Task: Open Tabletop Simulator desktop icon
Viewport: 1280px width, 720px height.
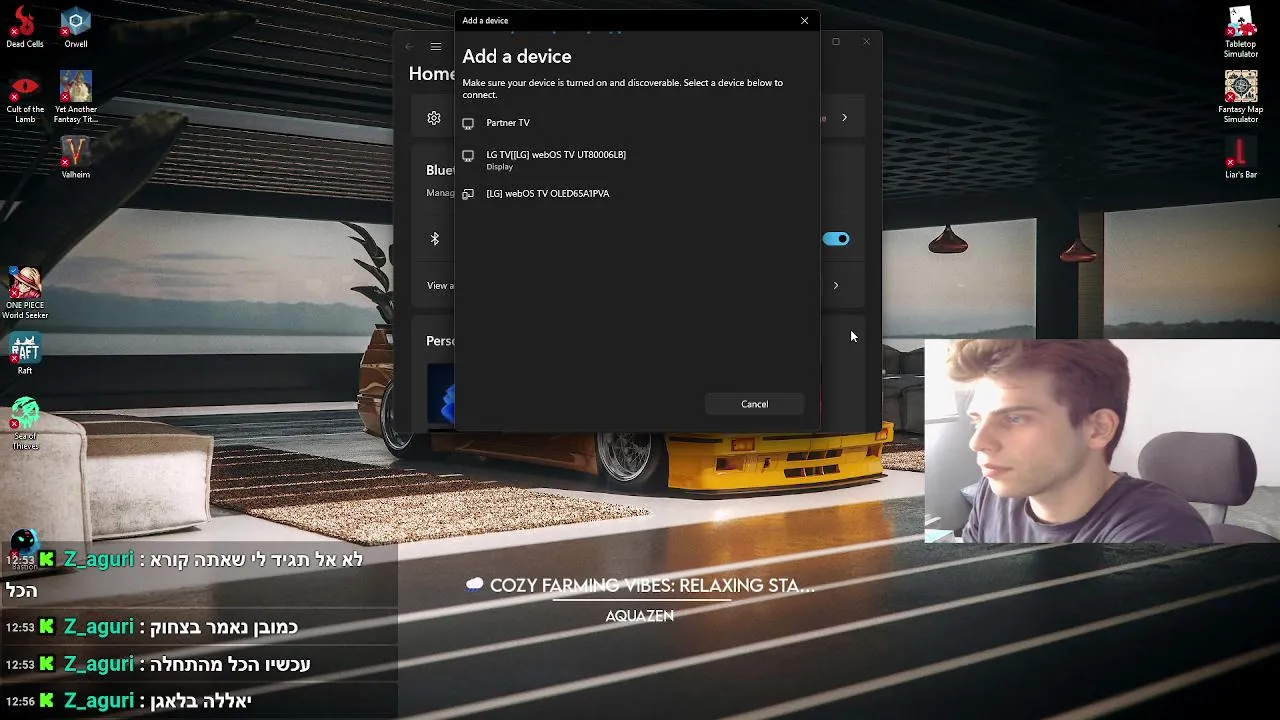Action: pyautogui.click(x=1241, y=32)
